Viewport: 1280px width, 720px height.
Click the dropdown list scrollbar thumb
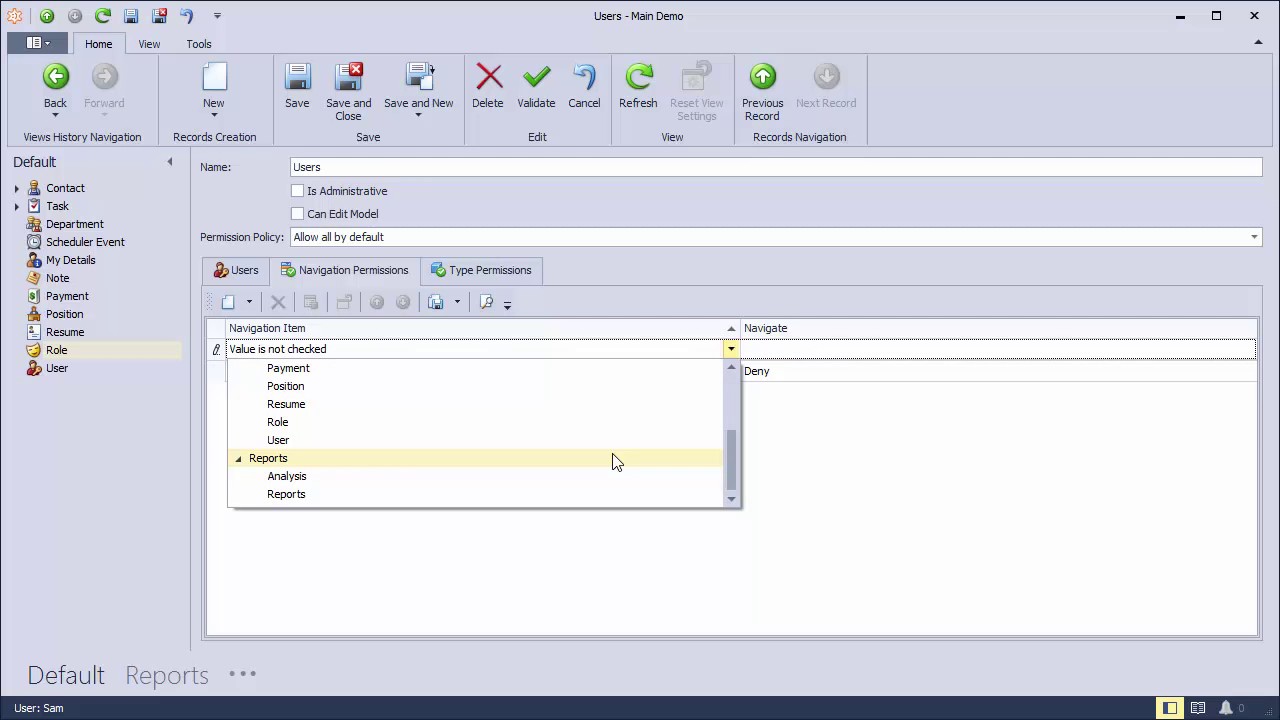731,460
